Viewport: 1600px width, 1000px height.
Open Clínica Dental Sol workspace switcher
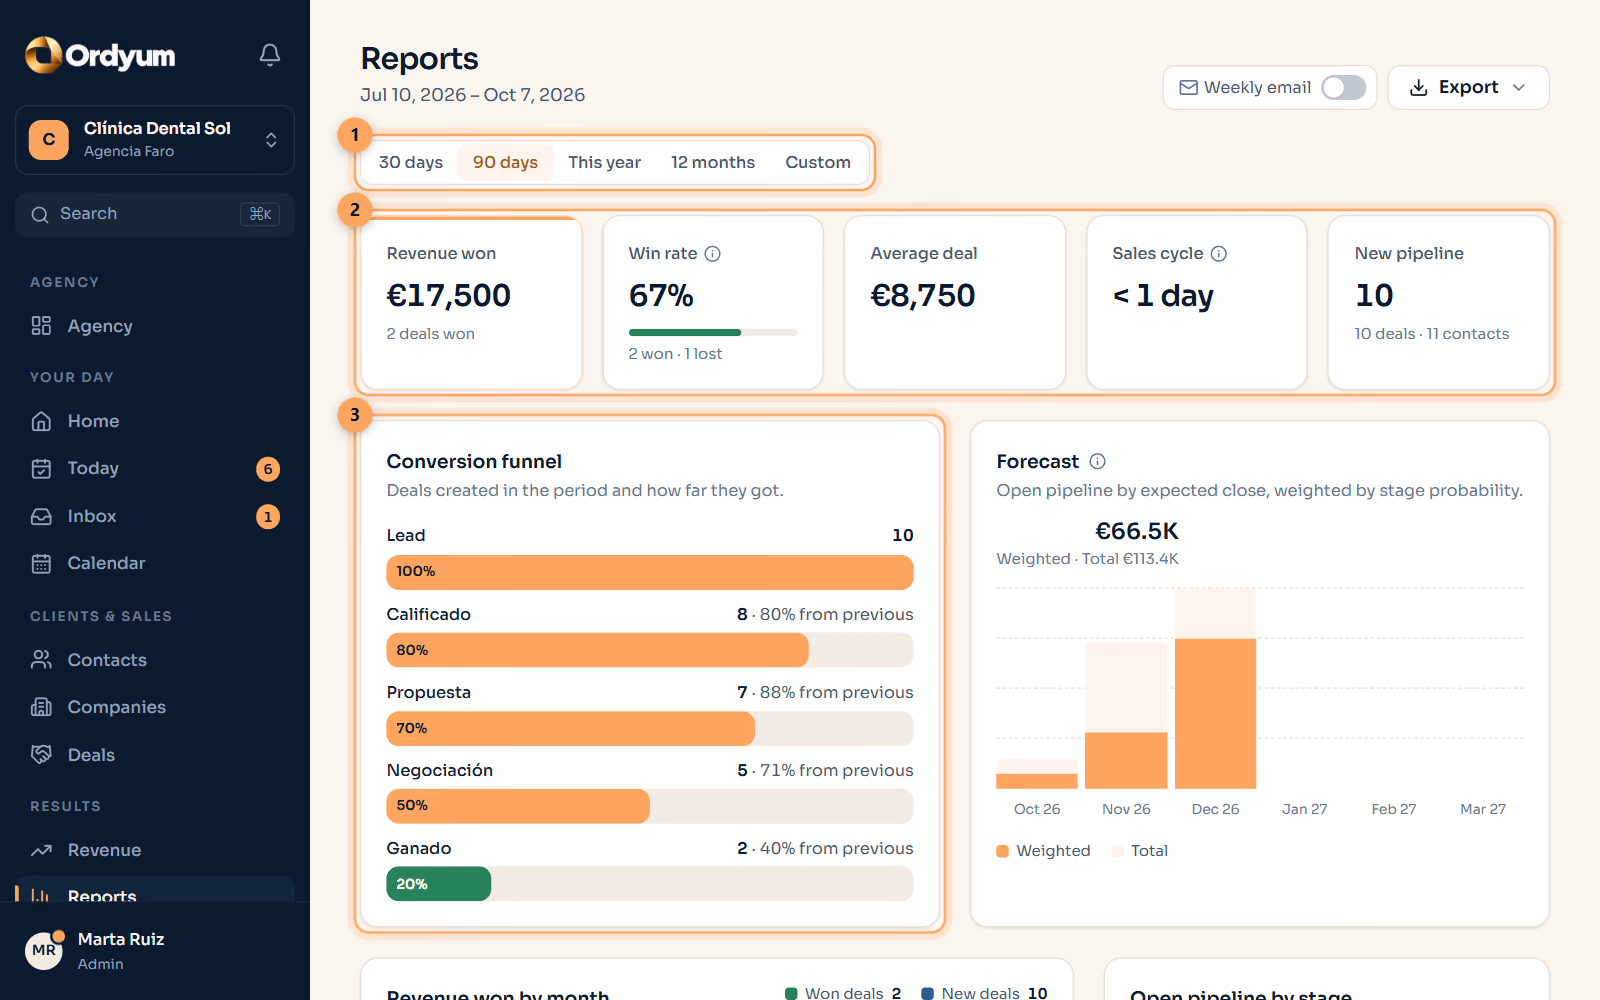pyautogui.click(x=155, y=140)
